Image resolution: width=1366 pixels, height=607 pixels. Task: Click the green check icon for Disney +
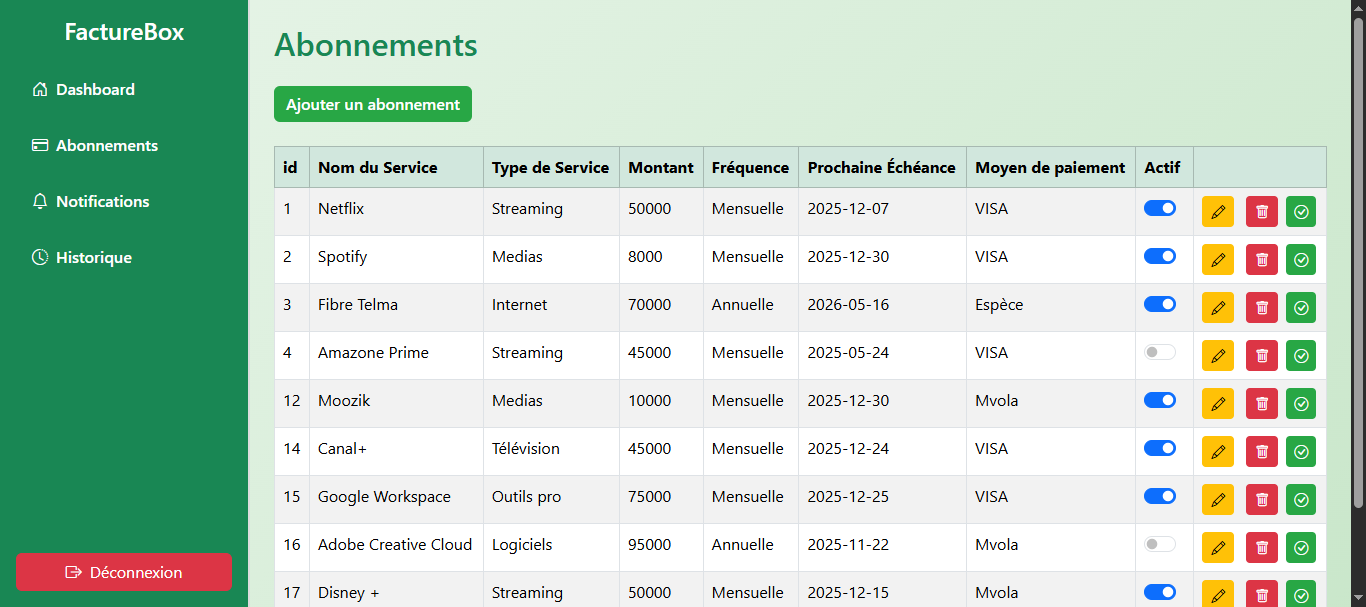[x=1301, y=594]
